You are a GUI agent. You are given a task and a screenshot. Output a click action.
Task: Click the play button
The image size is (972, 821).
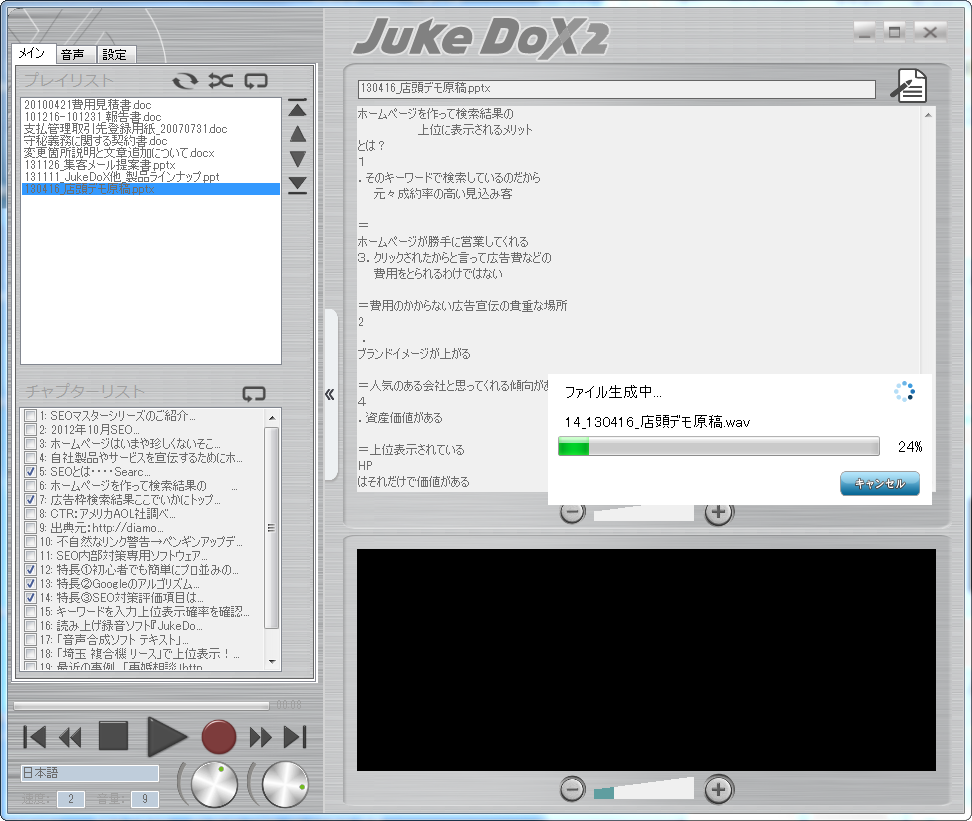[x=167, y=737]
